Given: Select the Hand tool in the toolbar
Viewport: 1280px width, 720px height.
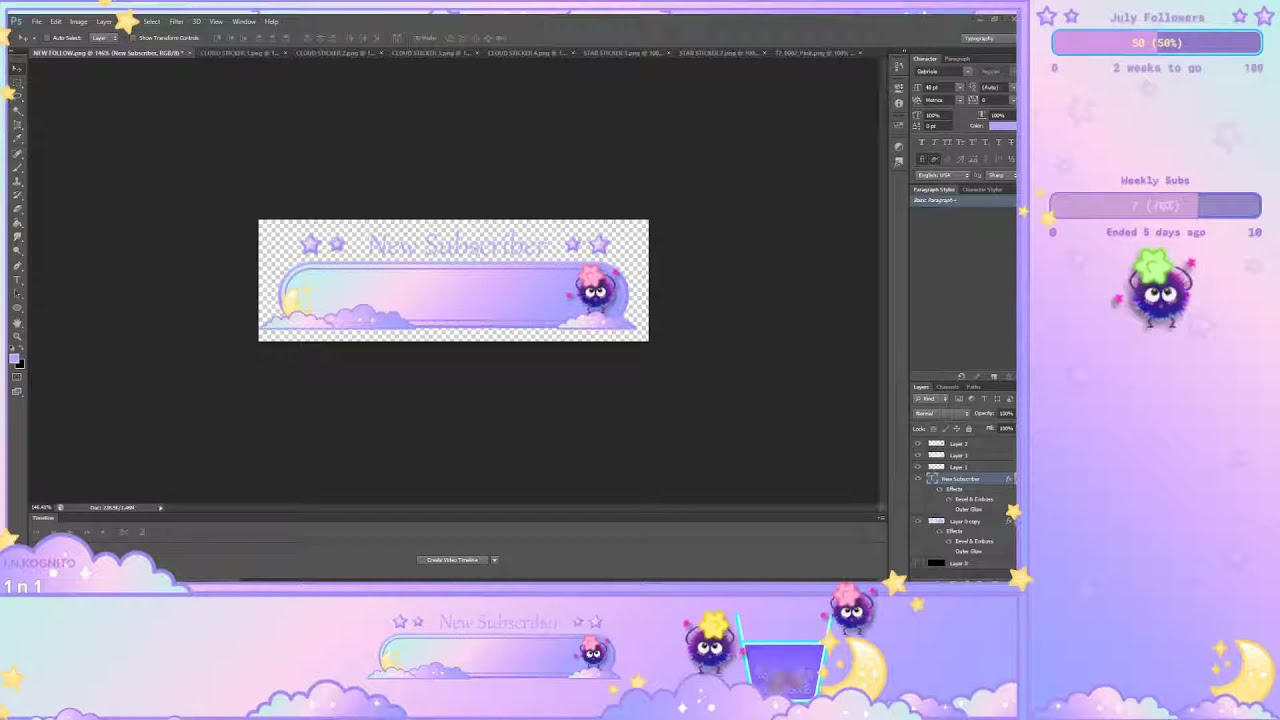Looking at the screenshot, I should (17, 323).
